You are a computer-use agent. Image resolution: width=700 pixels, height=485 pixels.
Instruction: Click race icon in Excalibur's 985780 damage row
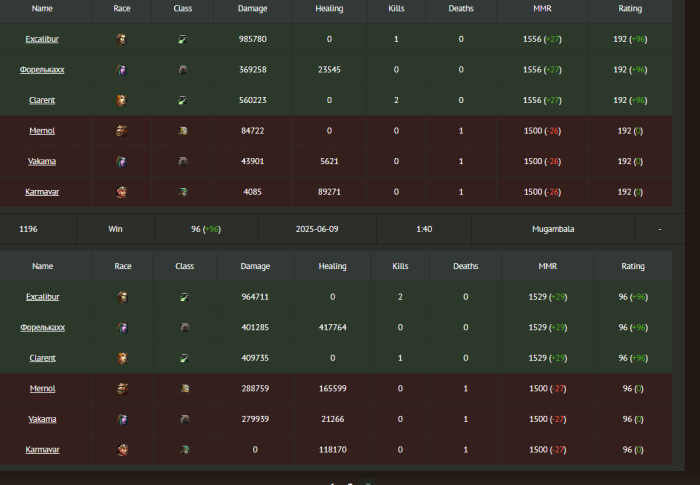coord(122,40)
